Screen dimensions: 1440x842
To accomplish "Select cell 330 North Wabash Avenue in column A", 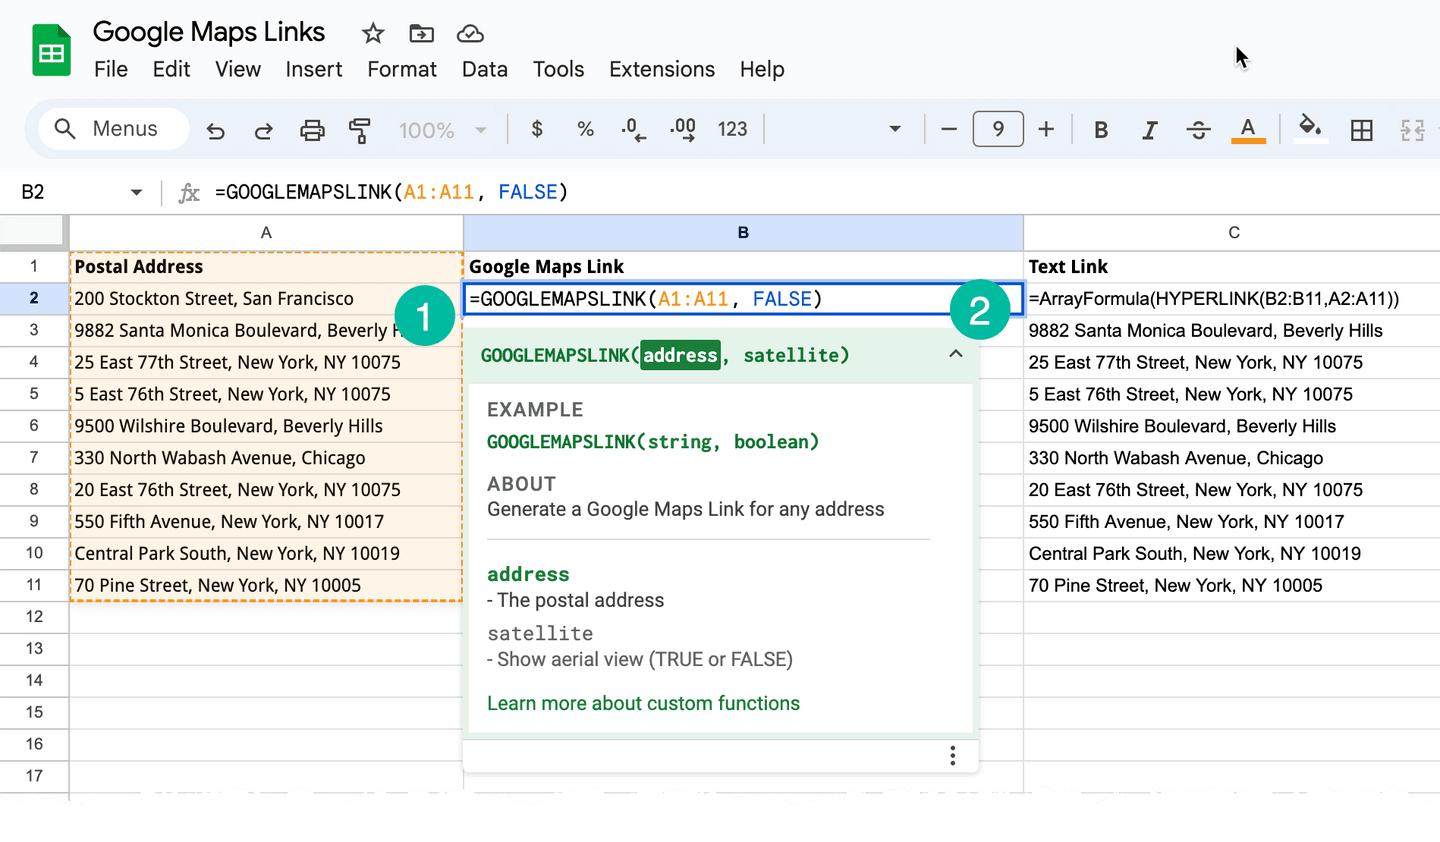I will click(266, 458).
